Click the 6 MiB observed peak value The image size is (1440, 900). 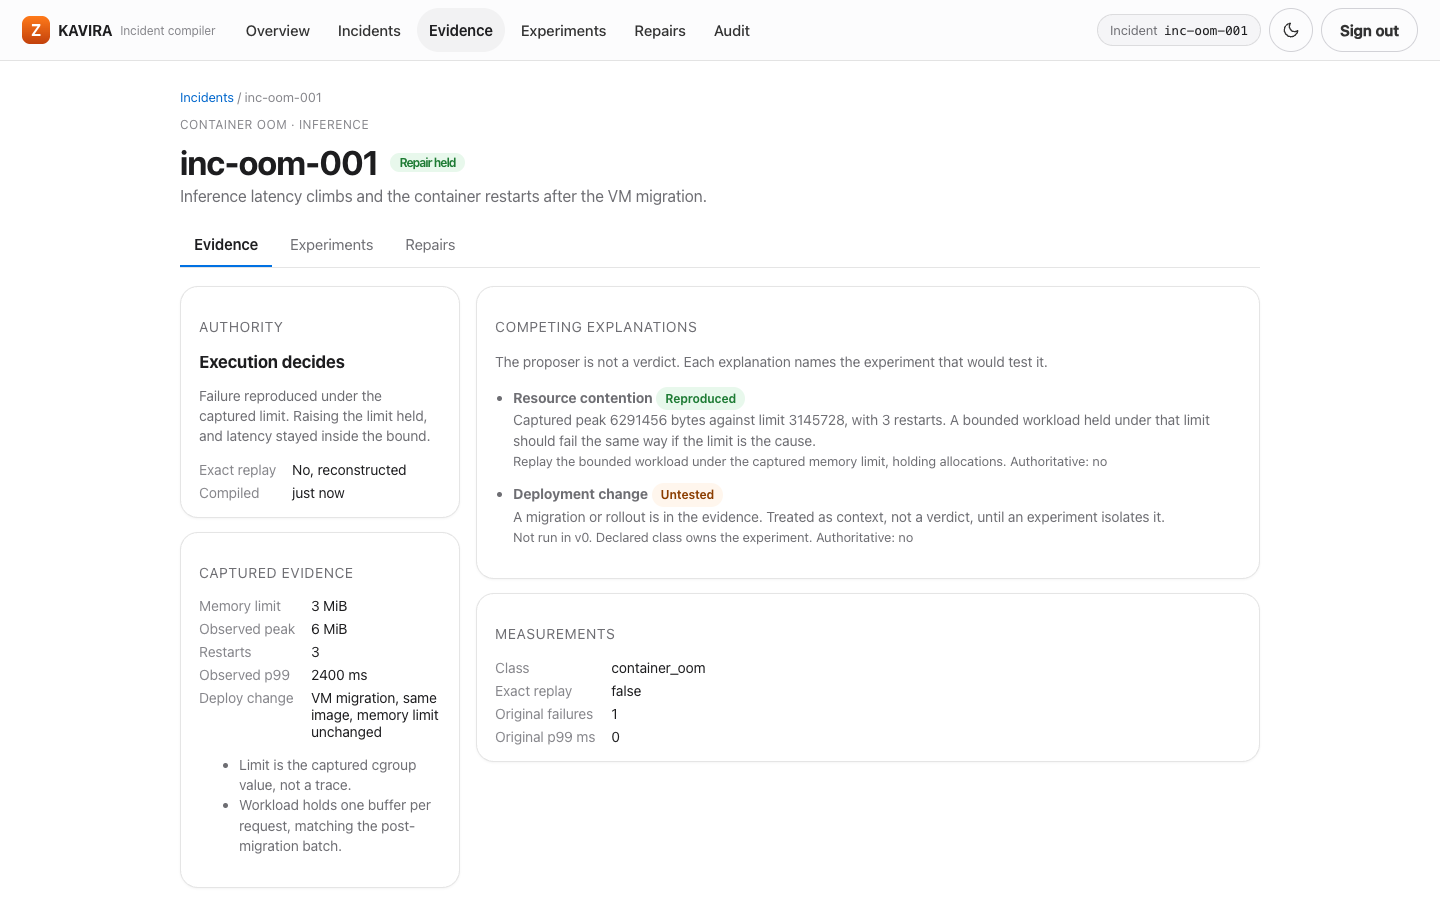point(329,629)
